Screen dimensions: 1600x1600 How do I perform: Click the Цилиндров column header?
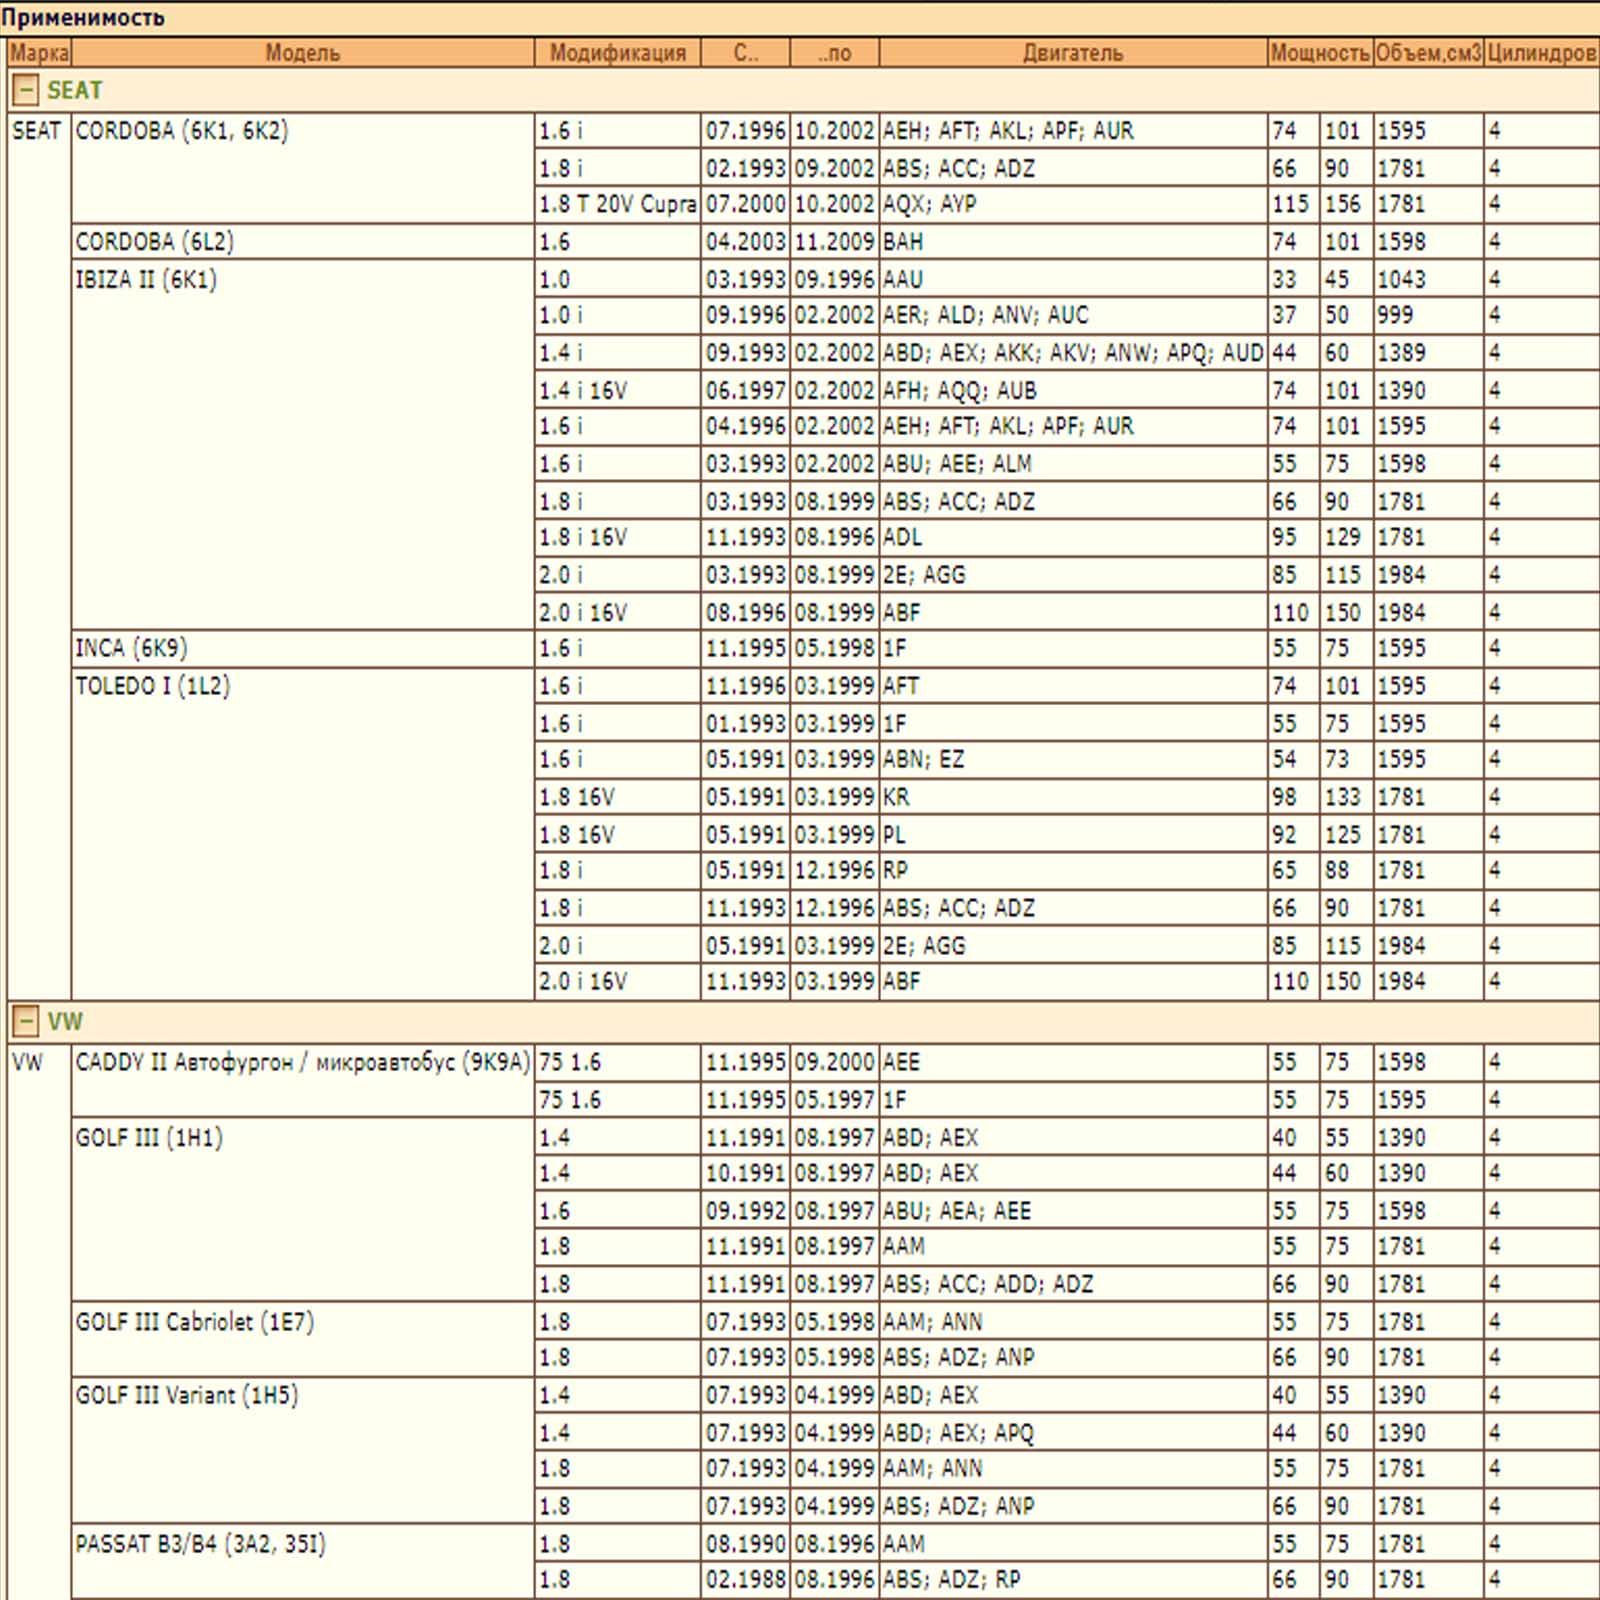(x=1541, y=53)
